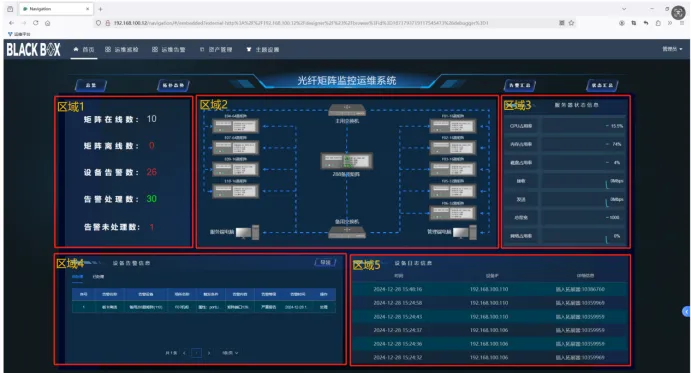Click the BLACK BOX logo
Viewport: 691px width, 374px height.
coord(33,49)
